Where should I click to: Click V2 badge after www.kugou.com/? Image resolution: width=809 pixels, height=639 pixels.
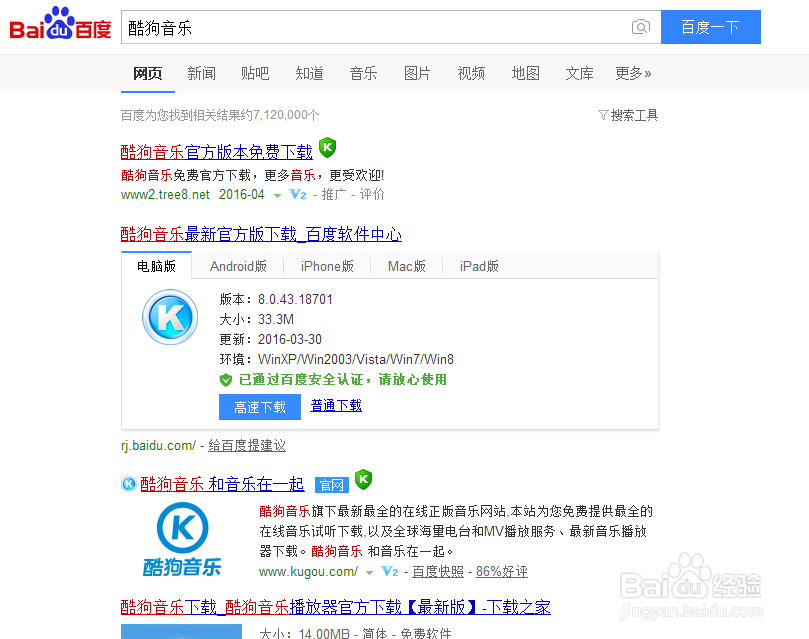click(390, 571)
